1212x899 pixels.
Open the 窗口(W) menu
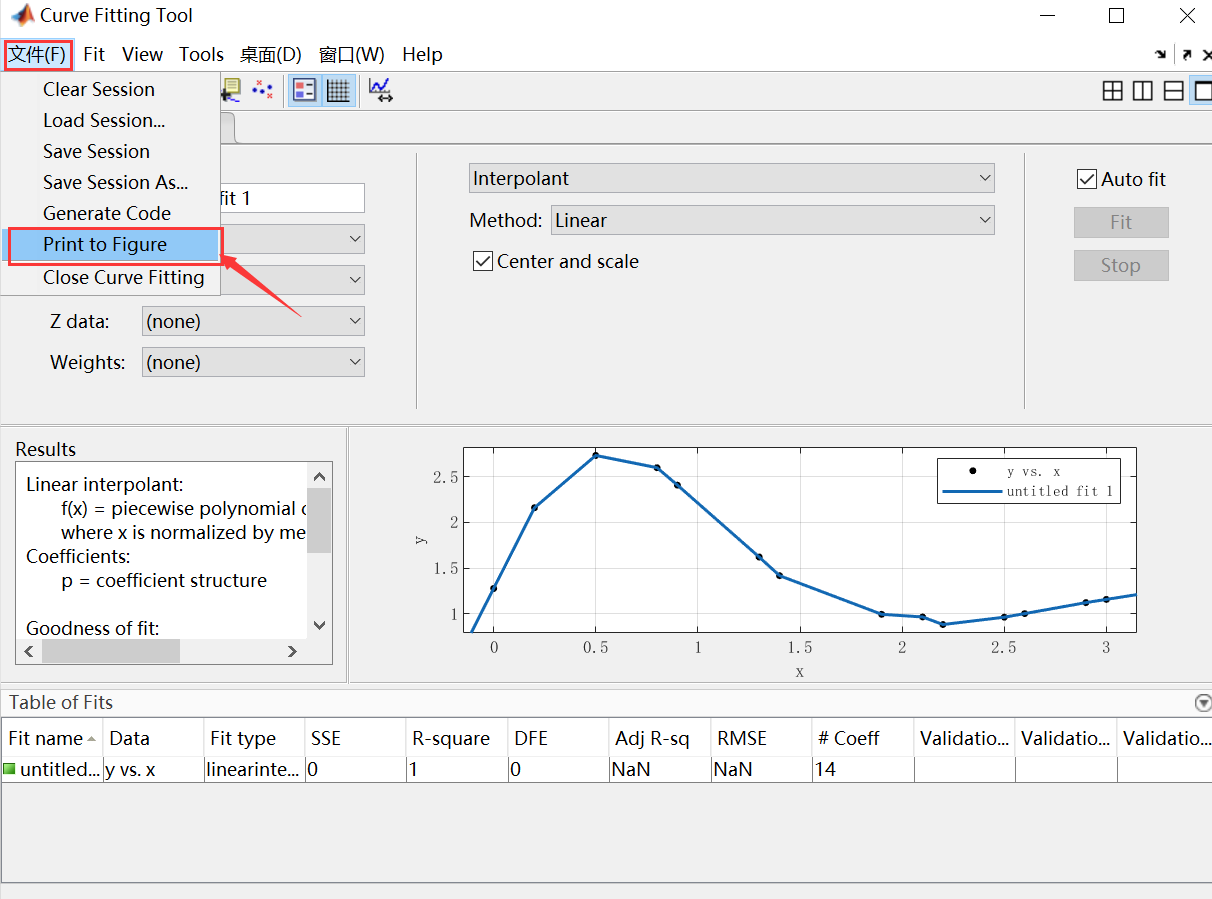coord(351,54)
